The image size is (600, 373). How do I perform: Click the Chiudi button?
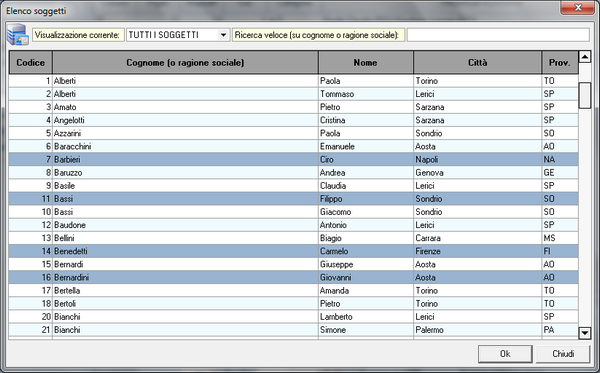(562, 354)
